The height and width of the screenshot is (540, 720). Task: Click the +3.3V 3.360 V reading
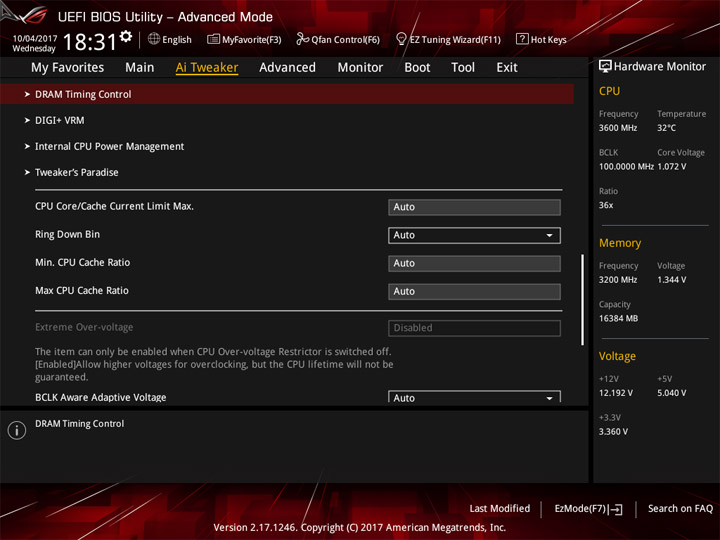pyautogui.click(x=613, y=432)
